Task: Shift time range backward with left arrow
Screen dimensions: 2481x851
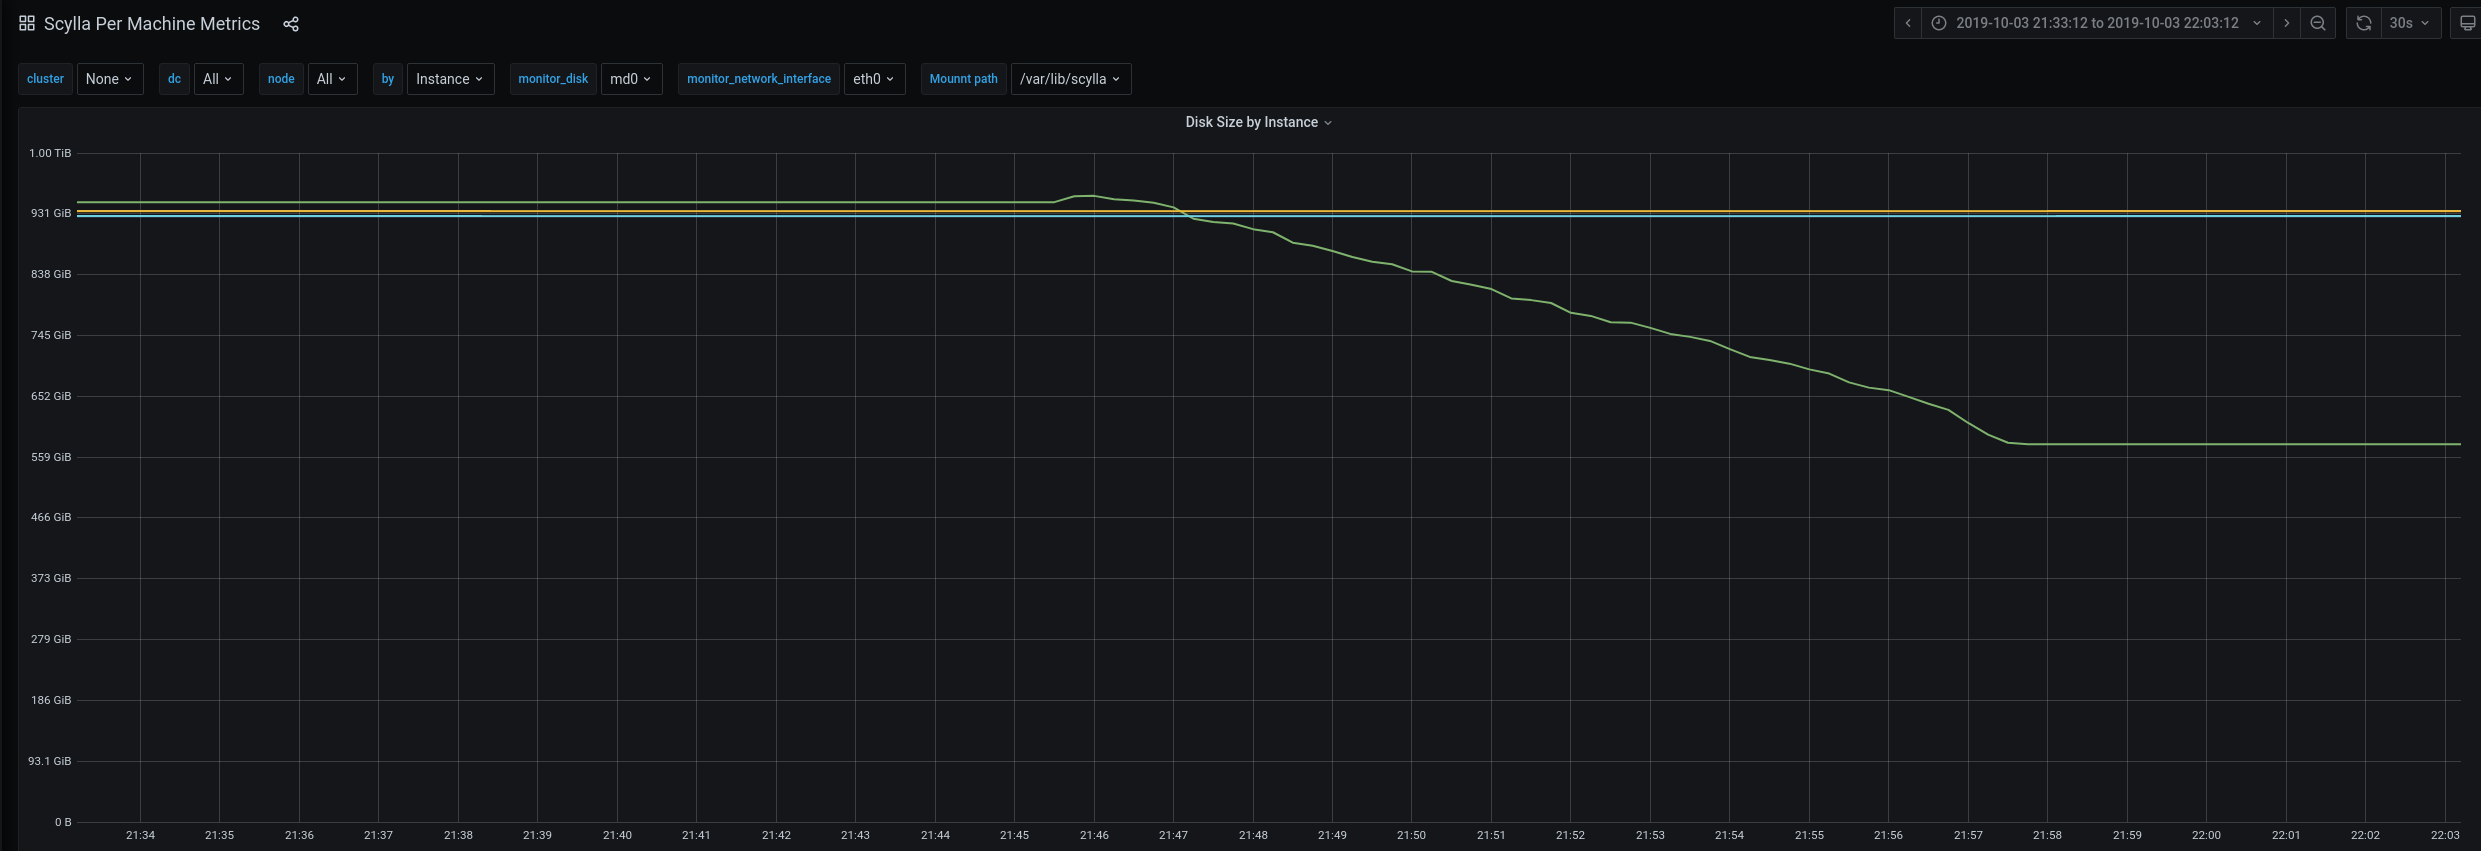Action: pyautogui.click(x=1908, y=23)
